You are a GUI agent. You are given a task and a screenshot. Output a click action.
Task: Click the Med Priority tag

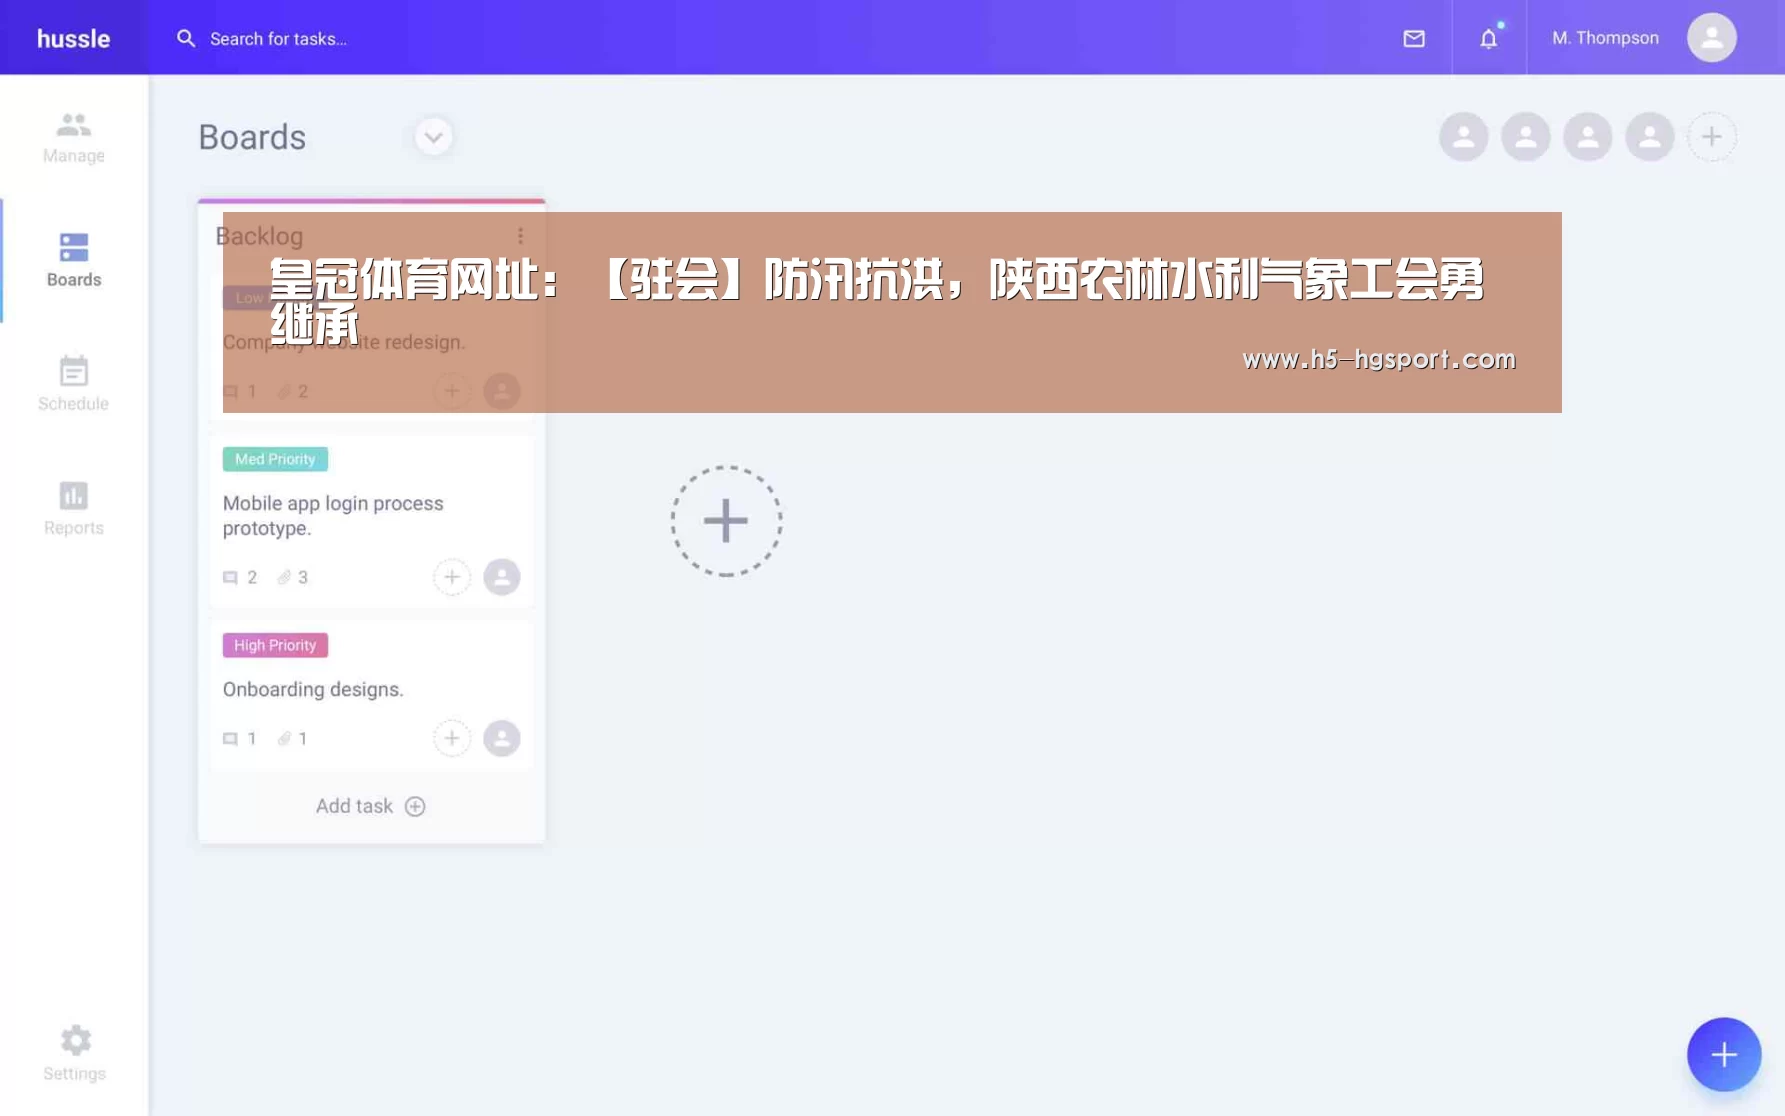(275, 459)
